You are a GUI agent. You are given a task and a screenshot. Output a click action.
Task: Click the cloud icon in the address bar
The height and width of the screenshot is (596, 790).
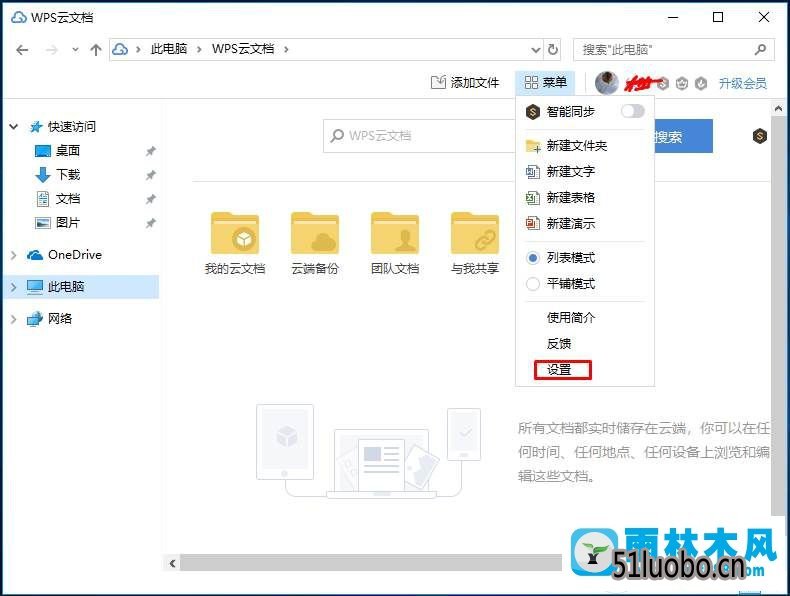120,49
